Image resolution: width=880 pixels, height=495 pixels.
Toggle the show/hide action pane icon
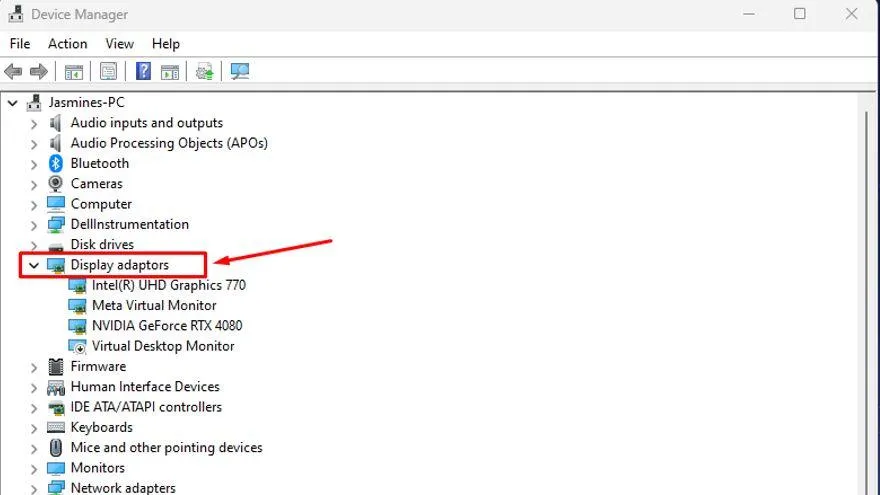(169, 72)
